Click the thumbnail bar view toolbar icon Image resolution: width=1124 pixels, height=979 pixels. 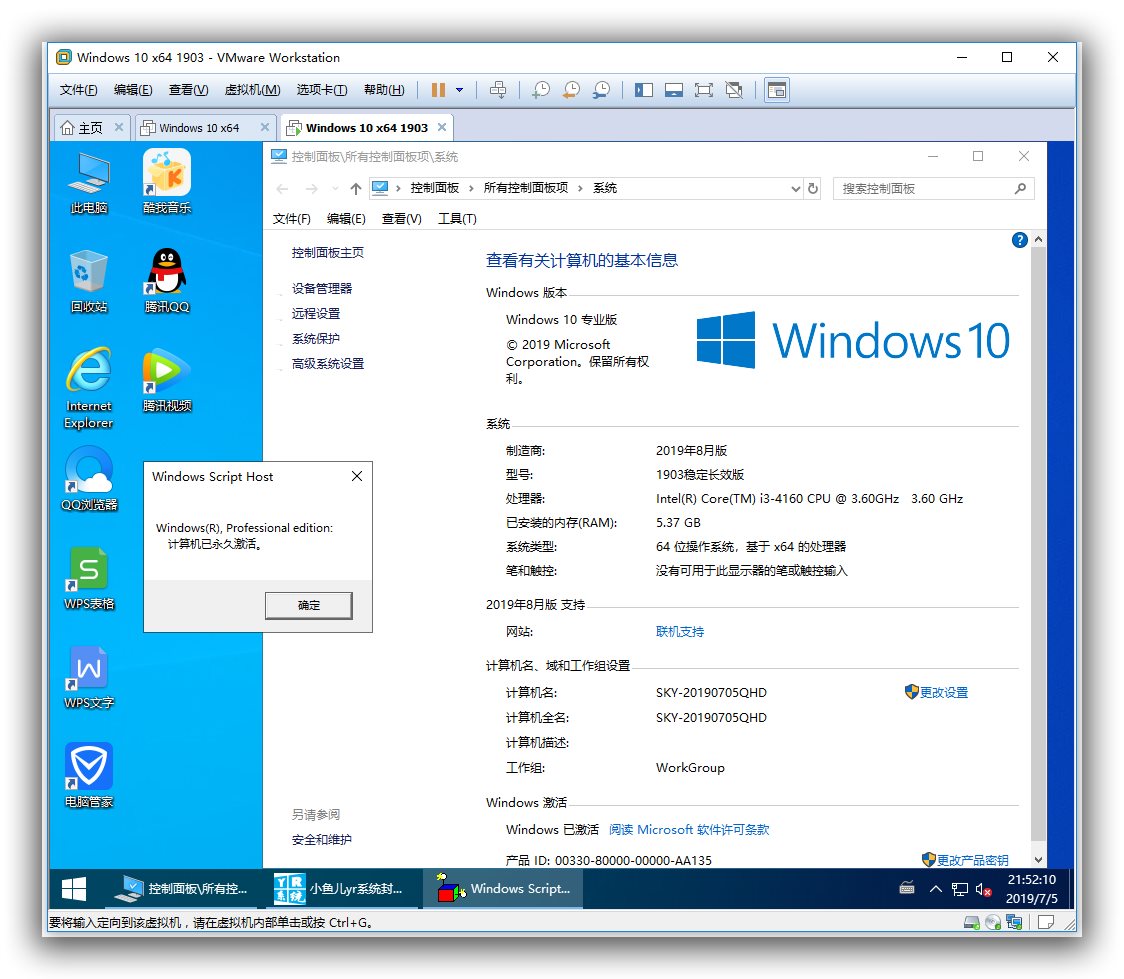pos(674,90)
